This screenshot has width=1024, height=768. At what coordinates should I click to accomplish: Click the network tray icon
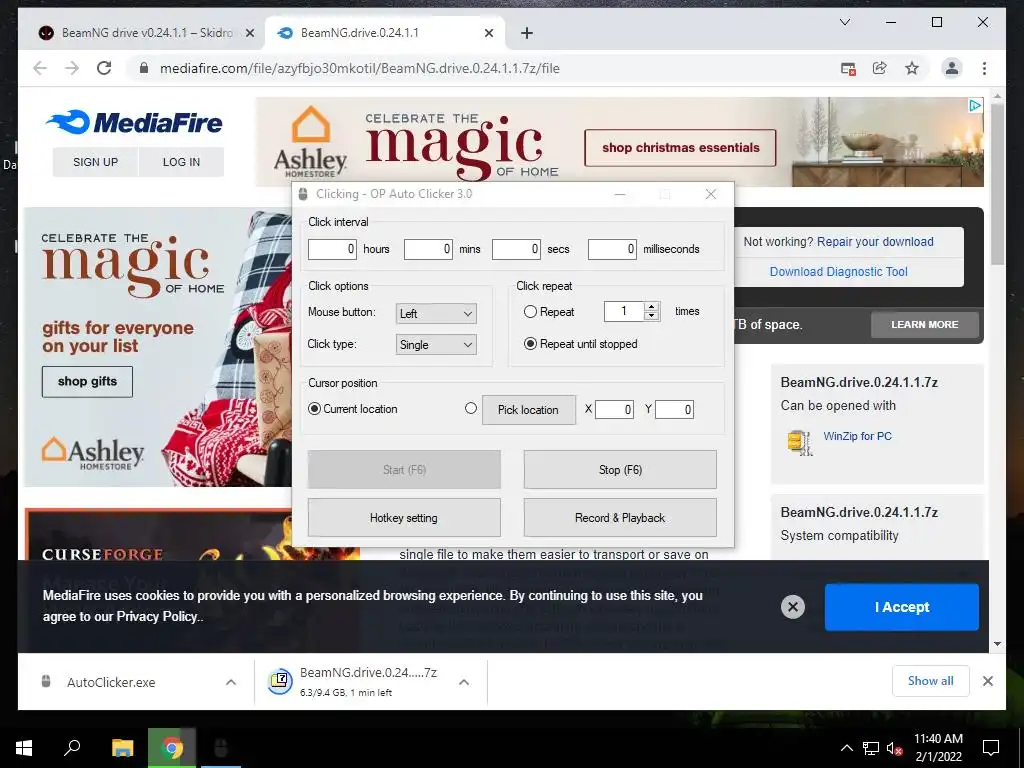pyautogui.click(x=871, y=748)
